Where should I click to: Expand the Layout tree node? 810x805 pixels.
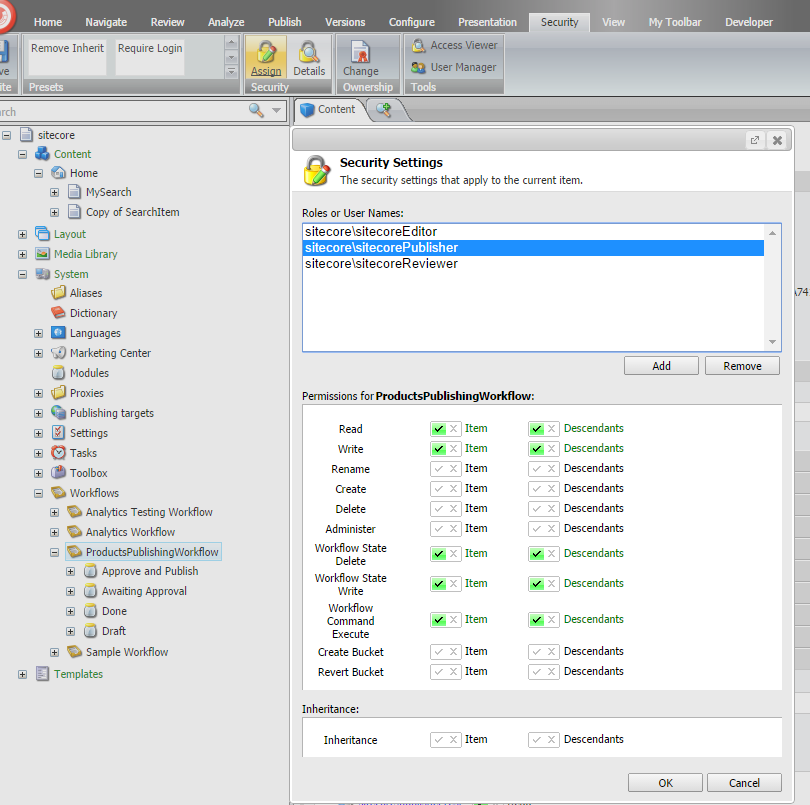tap(22, 234)
